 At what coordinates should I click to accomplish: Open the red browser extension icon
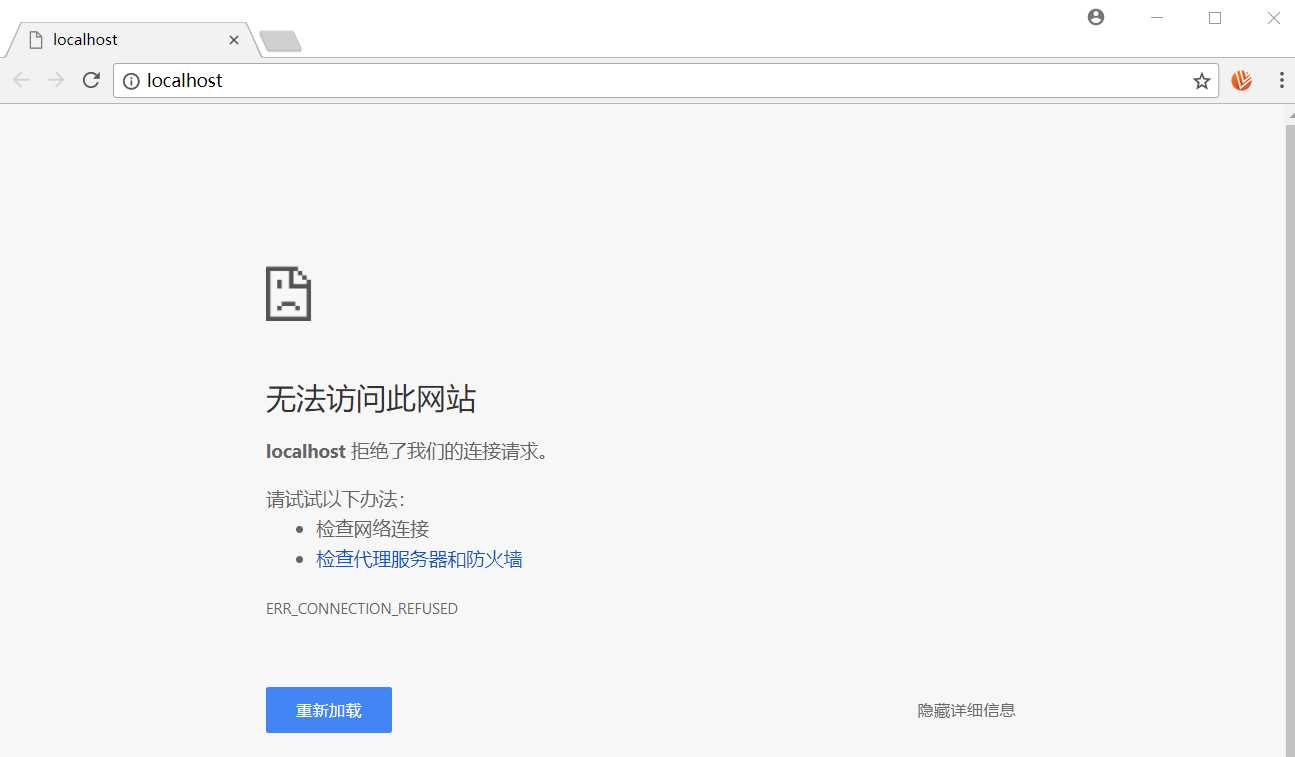click(x=1241, y=80)
